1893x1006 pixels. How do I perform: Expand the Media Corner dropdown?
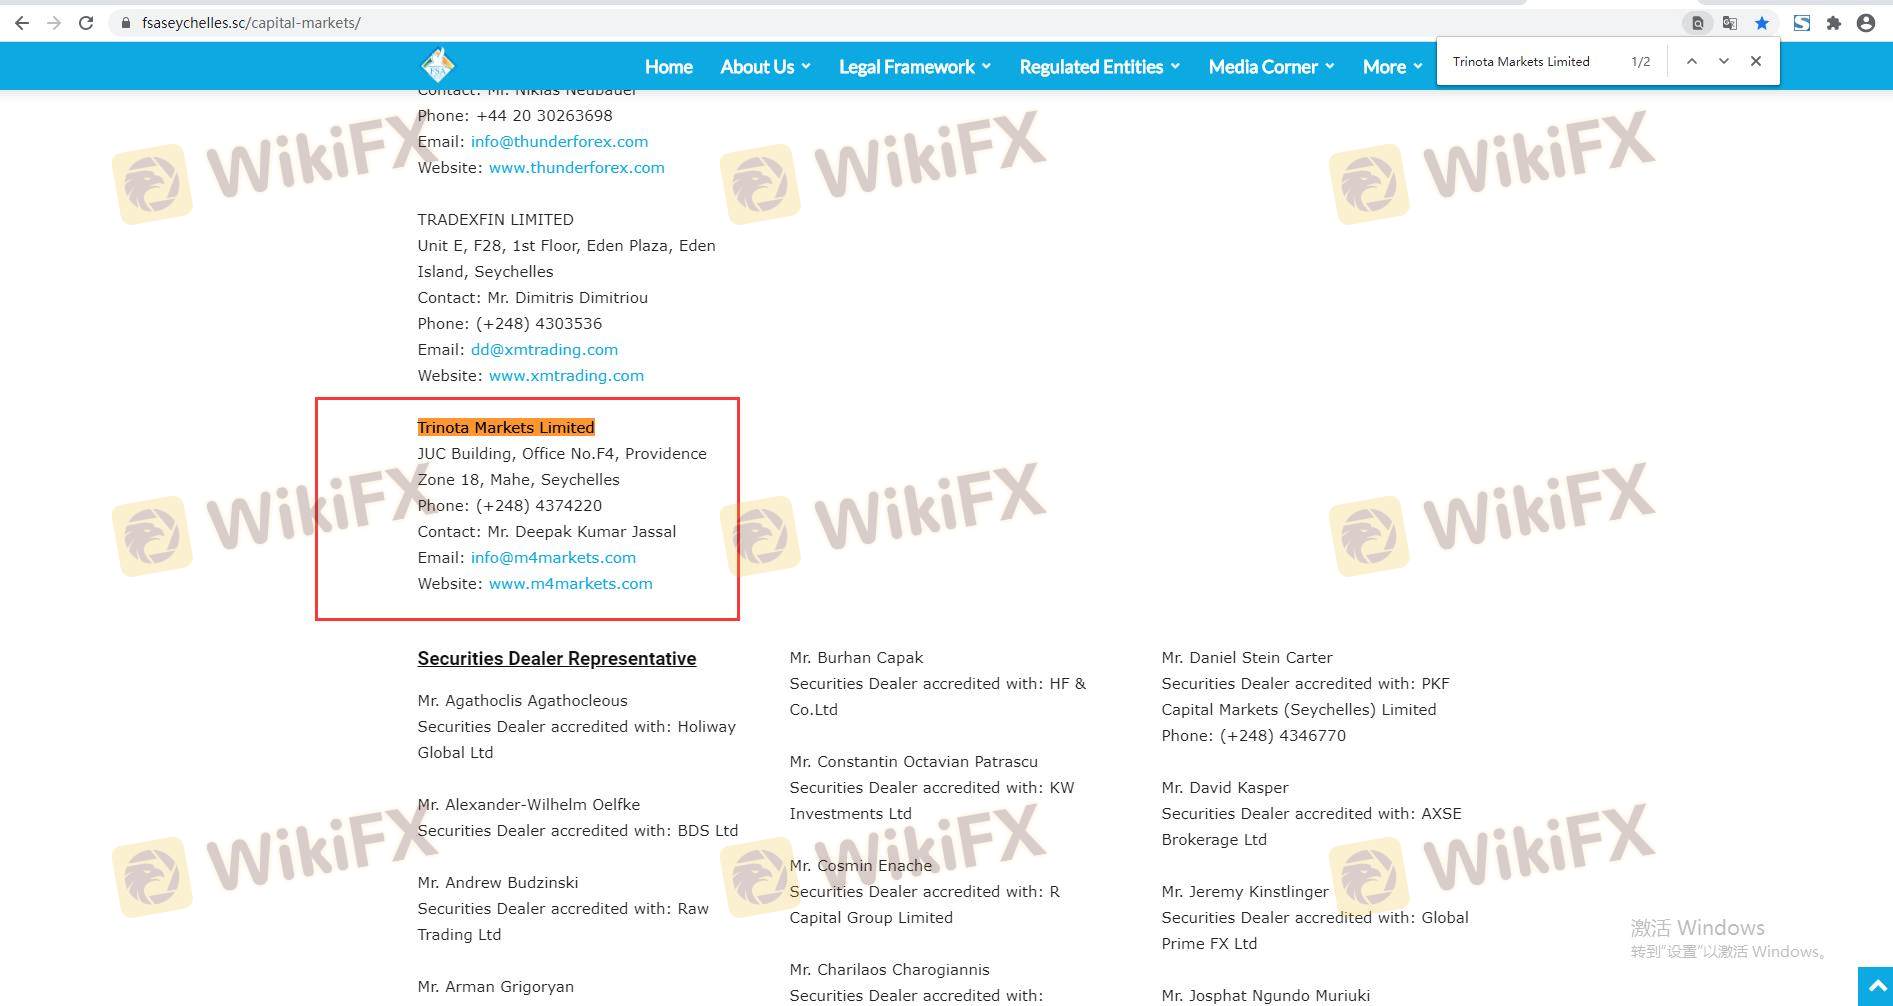(1271, 67)
